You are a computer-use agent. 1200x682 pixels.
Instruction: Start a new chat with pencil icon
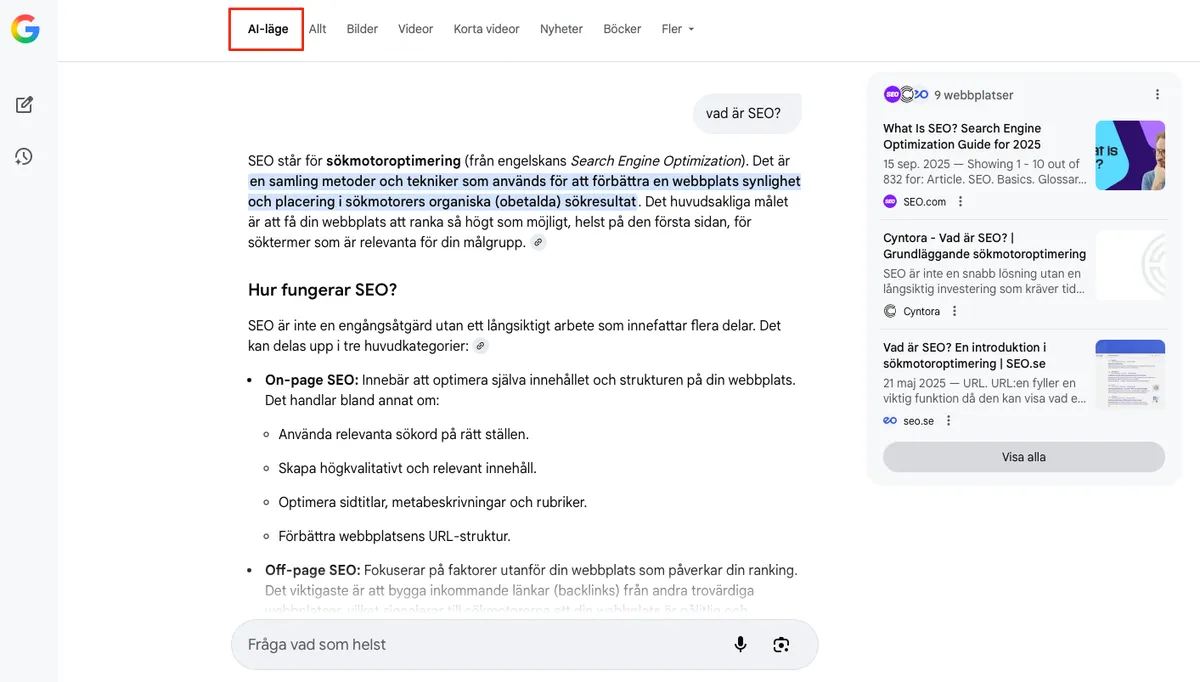(x=24, y=105)
